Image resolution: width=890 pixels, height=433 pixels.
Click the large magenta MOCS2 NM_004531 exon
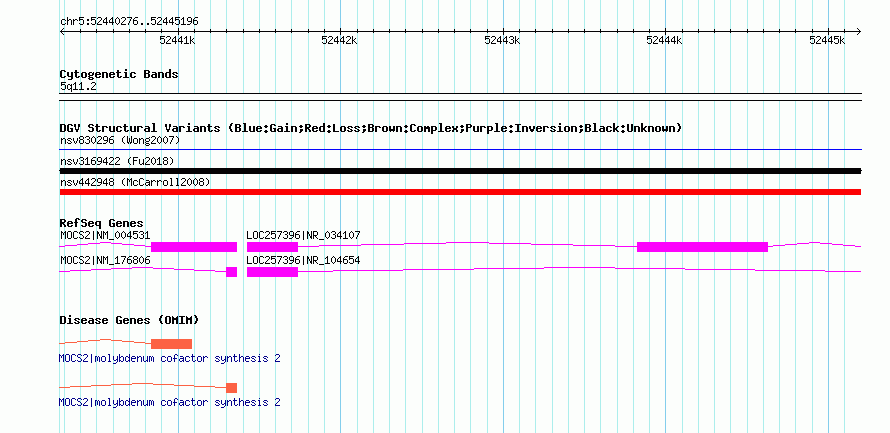click(x=194, y=247)
